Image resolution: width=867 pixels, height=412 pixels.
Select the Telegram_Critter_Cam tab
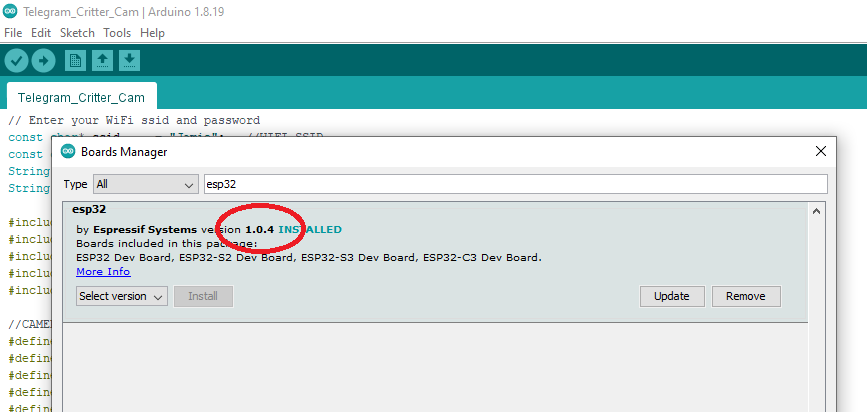tap(81, 96)
